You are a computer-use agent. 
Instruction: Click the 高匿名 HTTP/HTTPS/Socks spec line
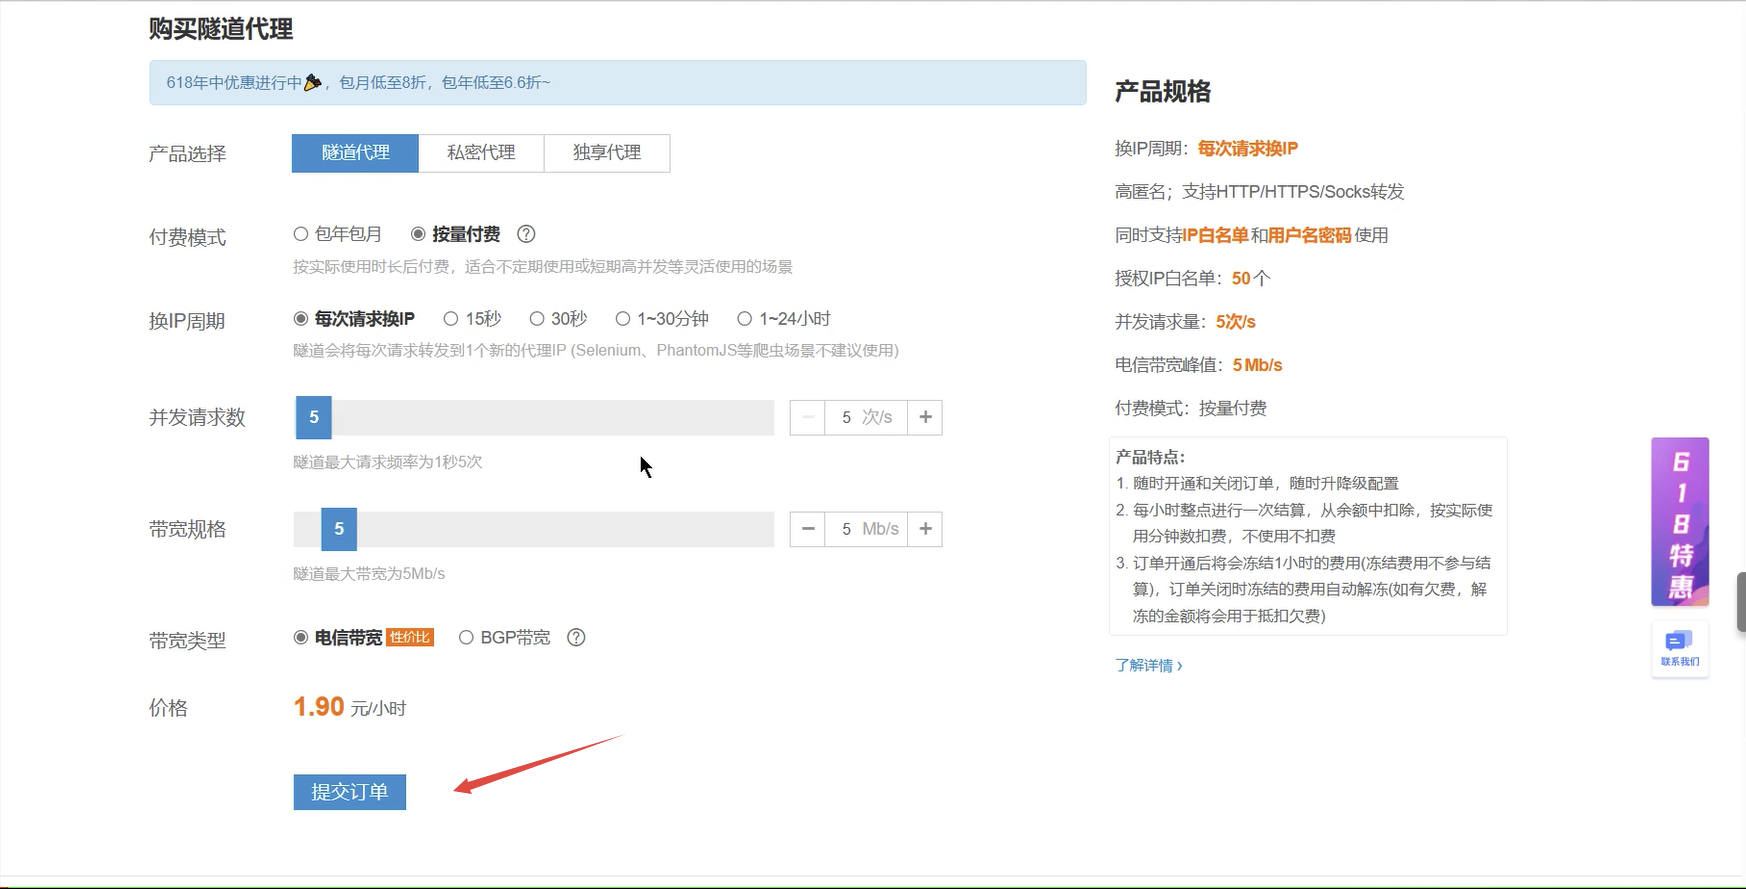coord(1260,192)
